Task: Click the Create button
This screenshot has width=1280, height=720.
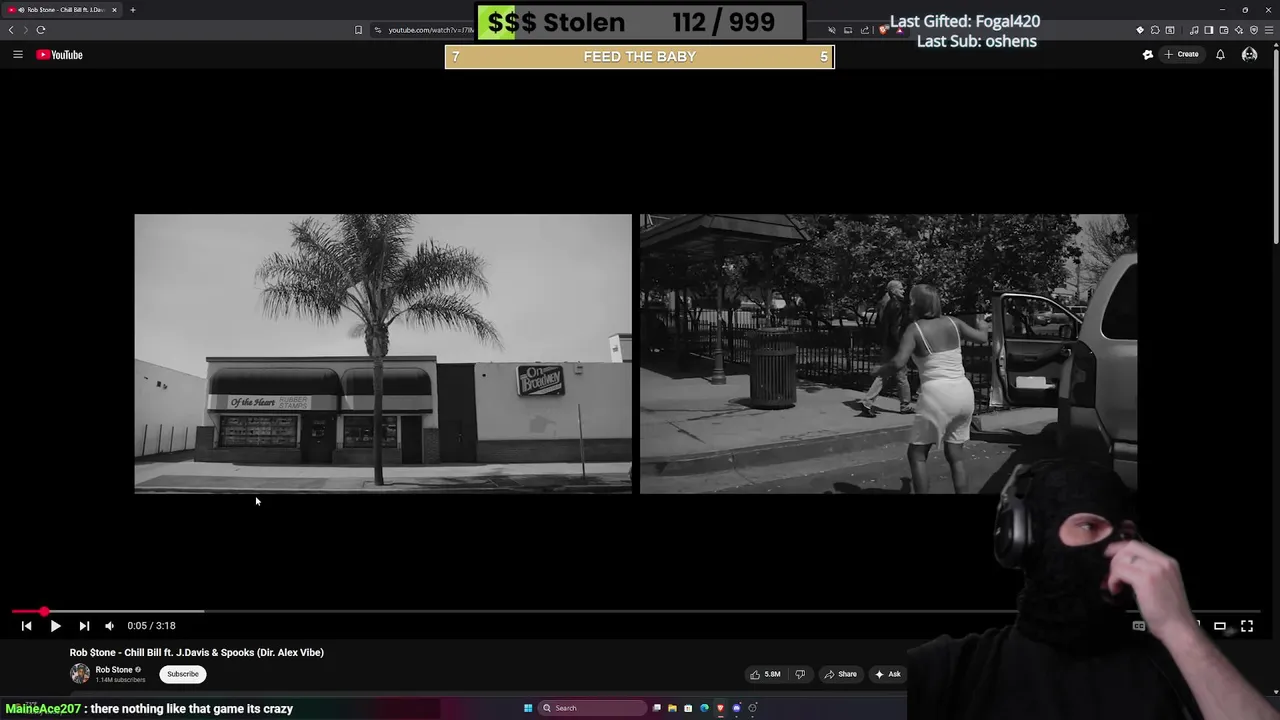Action: tap(1181, 55)
